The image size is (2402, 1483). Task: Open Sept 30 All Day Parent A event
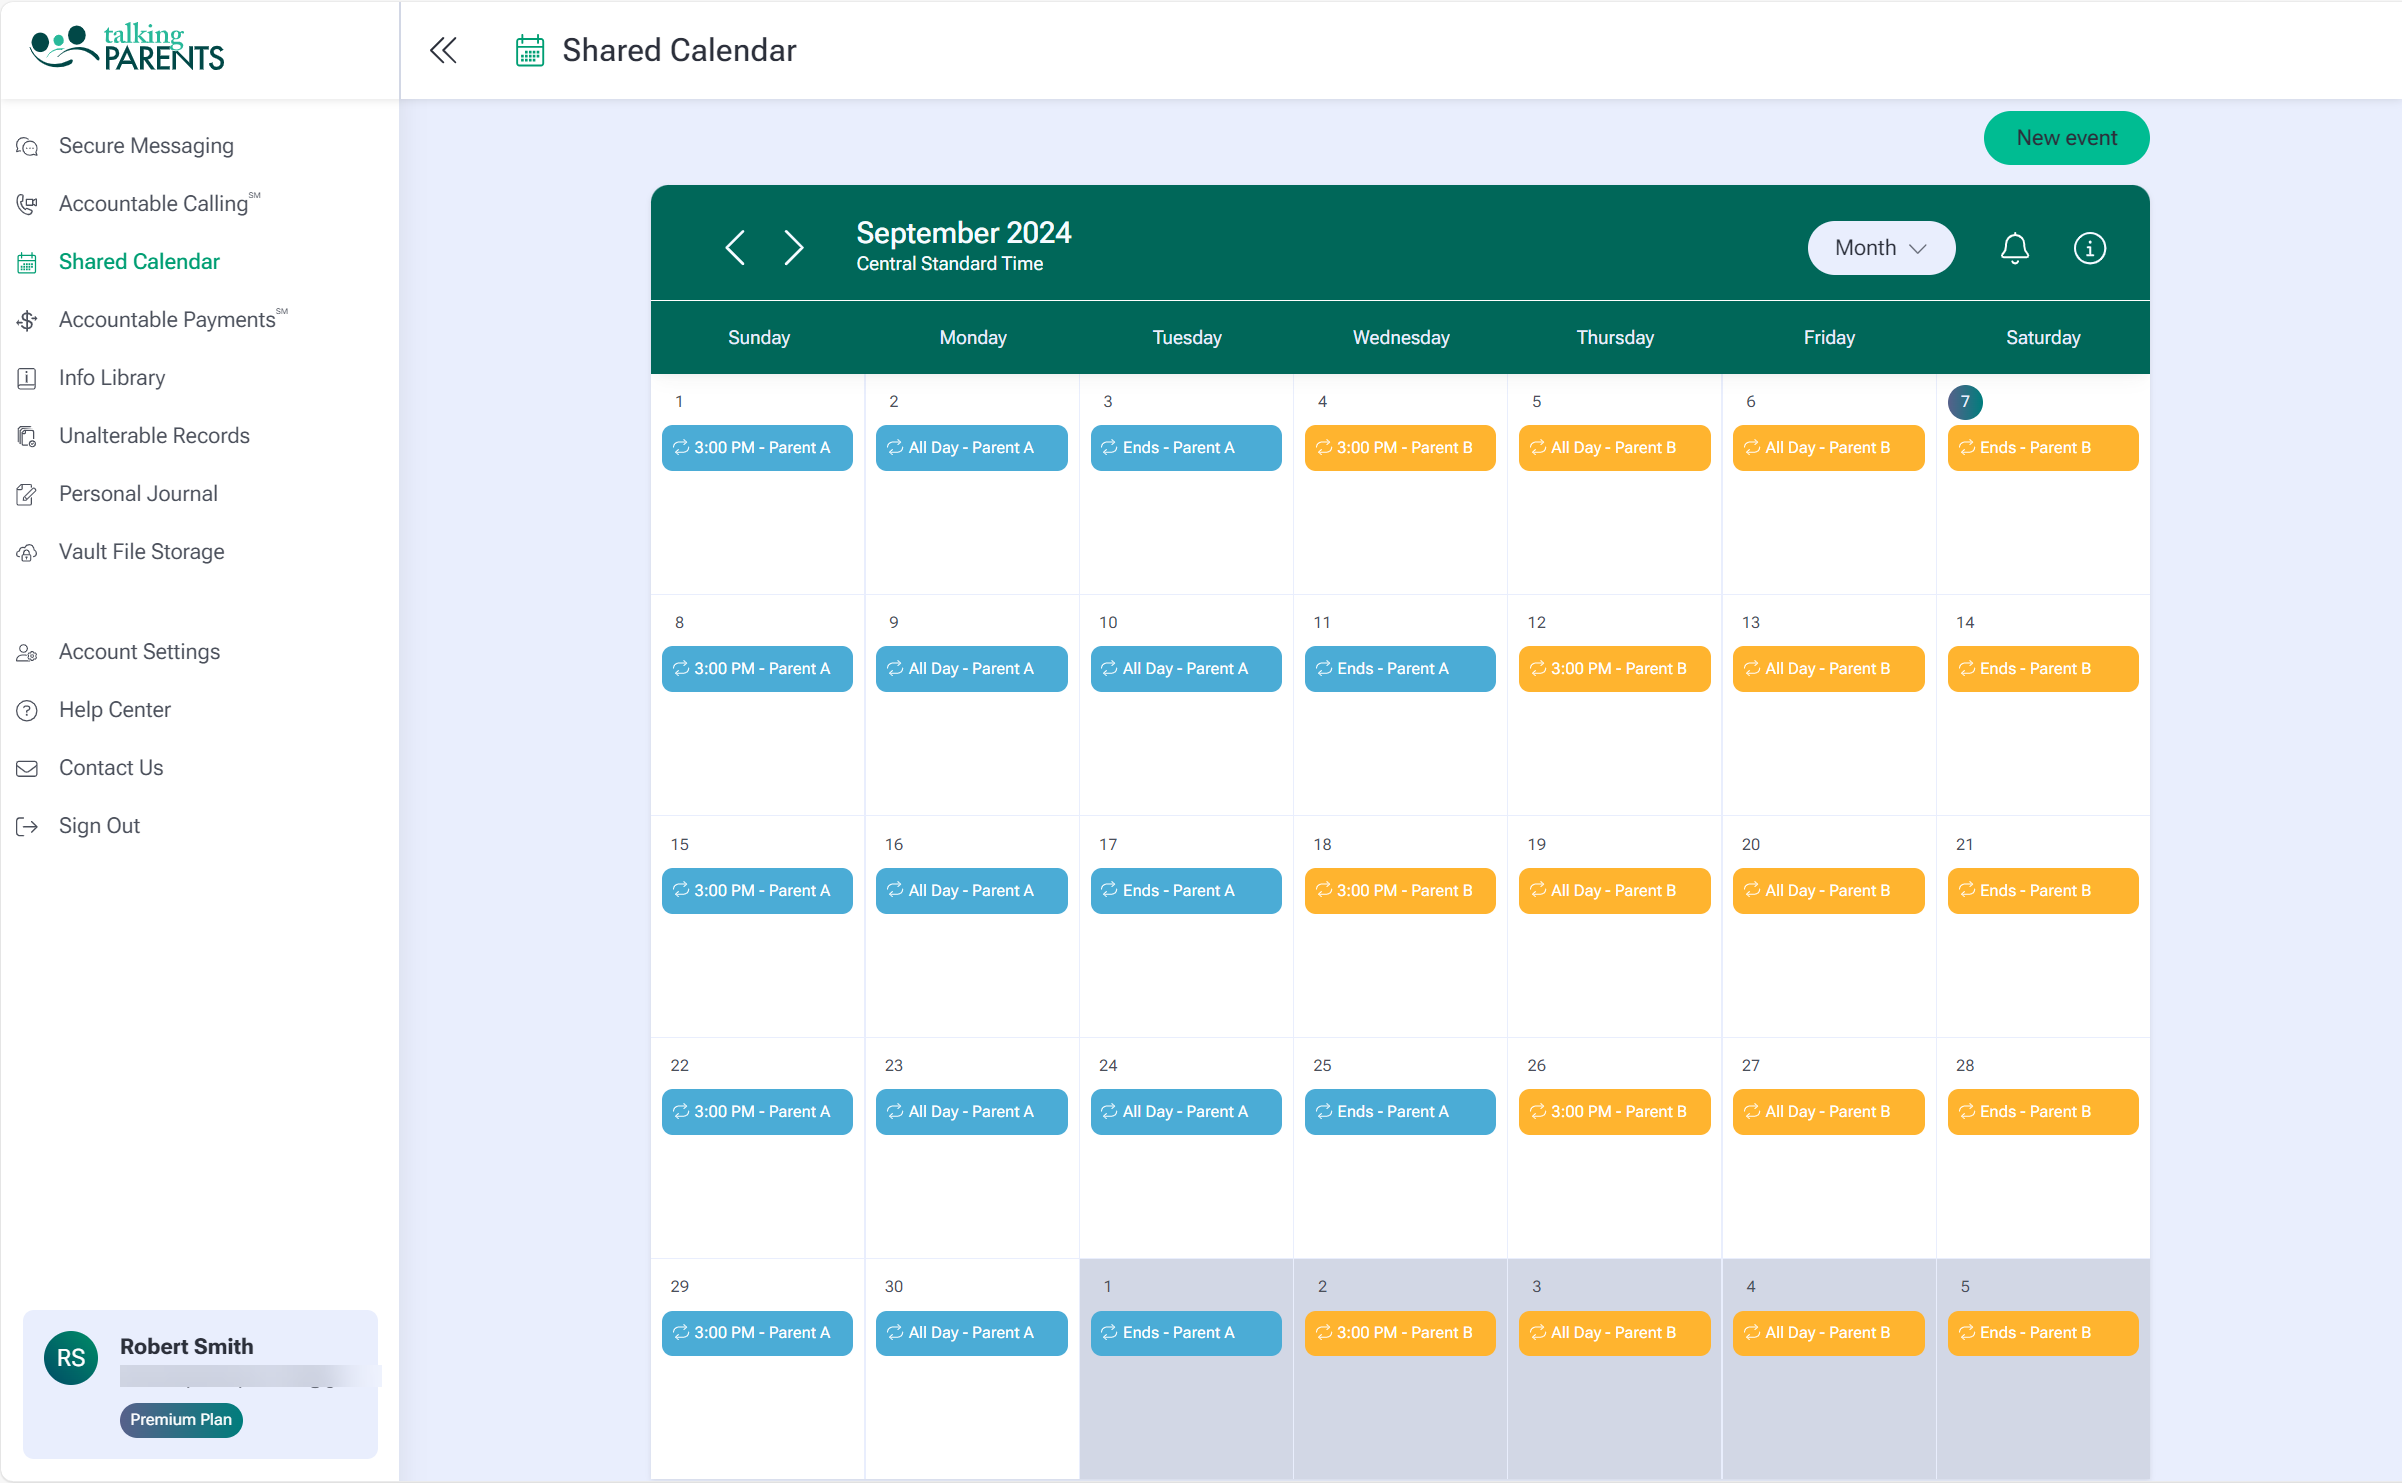(971, 1333)
